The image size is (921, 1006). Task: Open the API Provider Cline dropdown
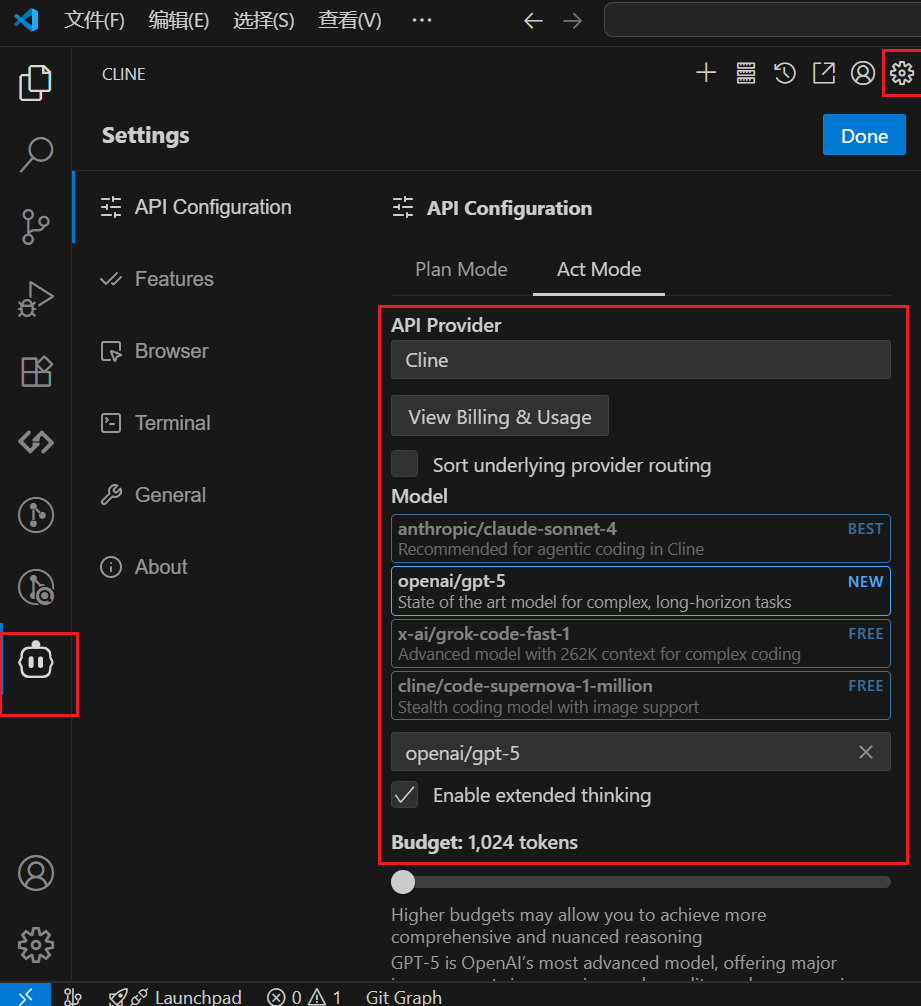pyautogui.click(x=641, y=359)
